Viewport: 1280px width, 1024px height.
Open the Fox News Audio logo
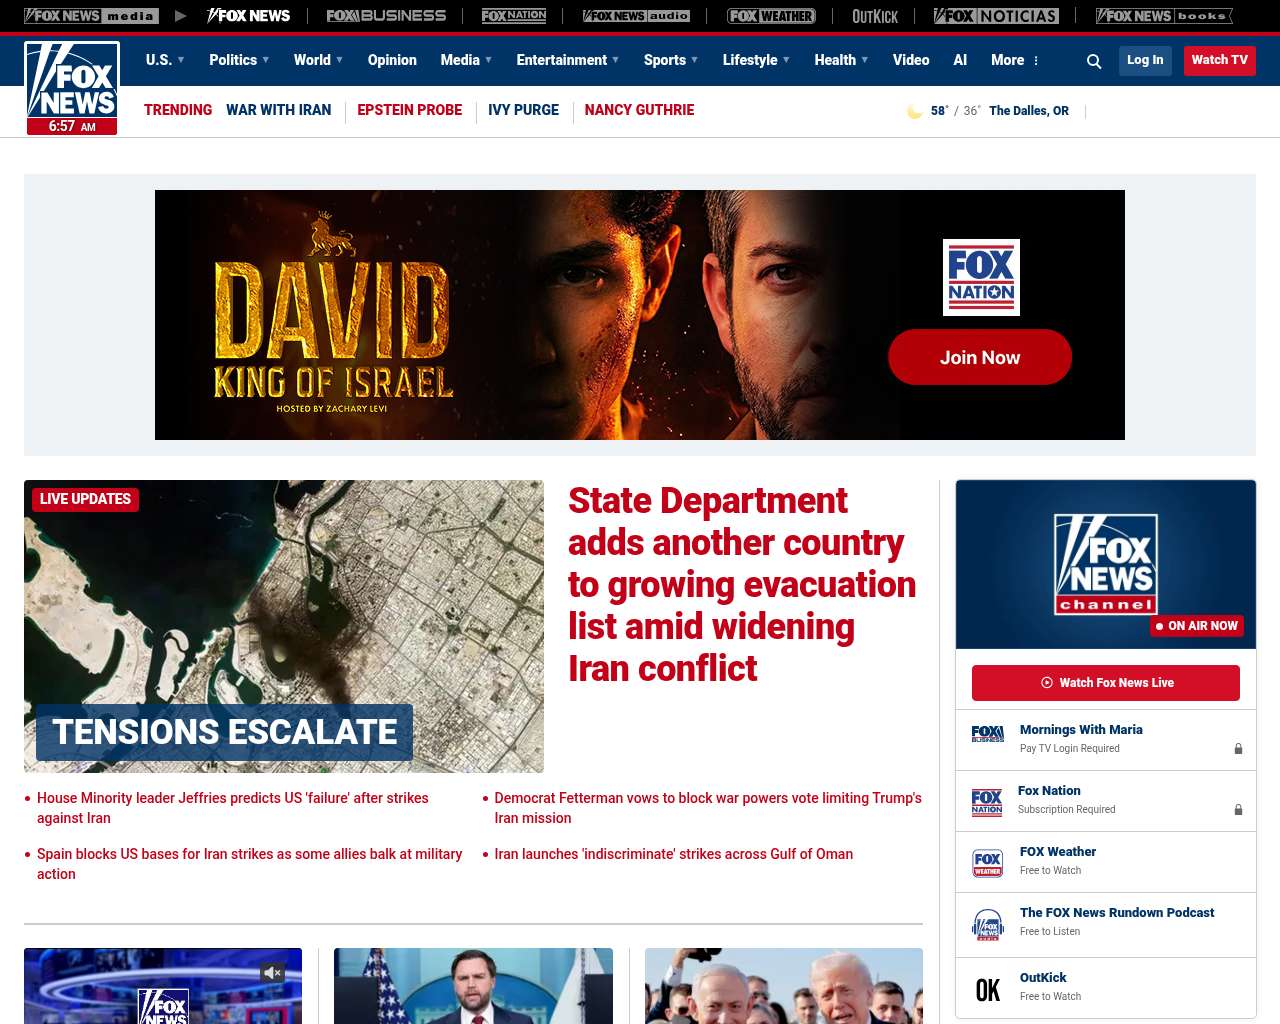click(x=636, y=16)
